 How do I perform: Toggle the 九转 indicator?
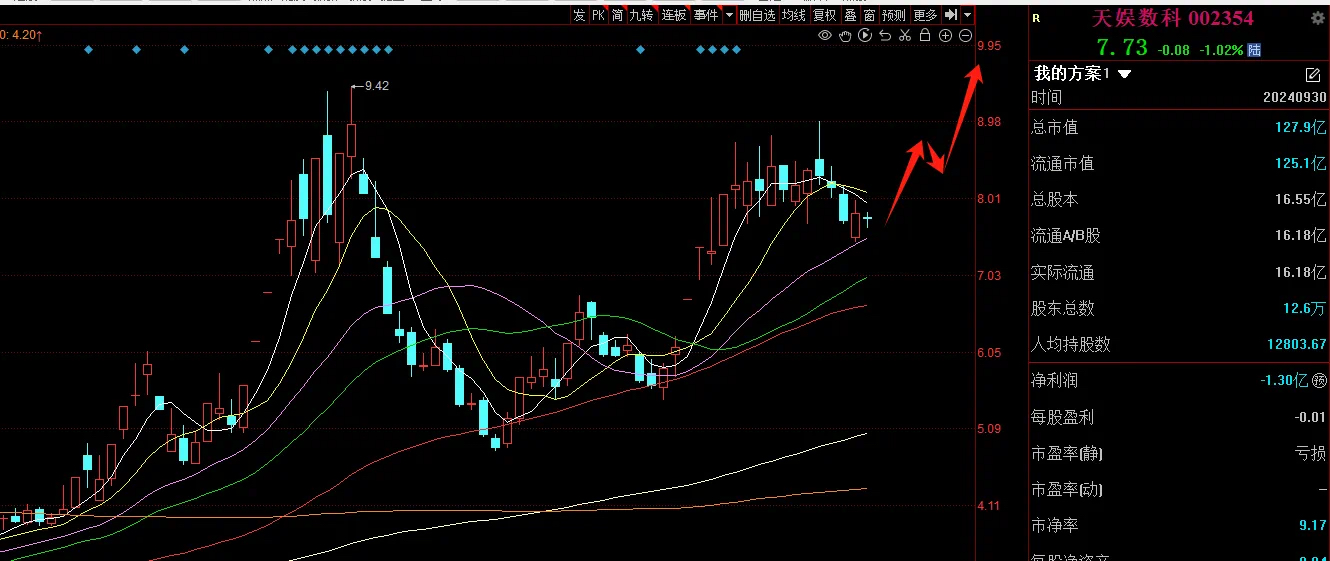click(641, 15)
